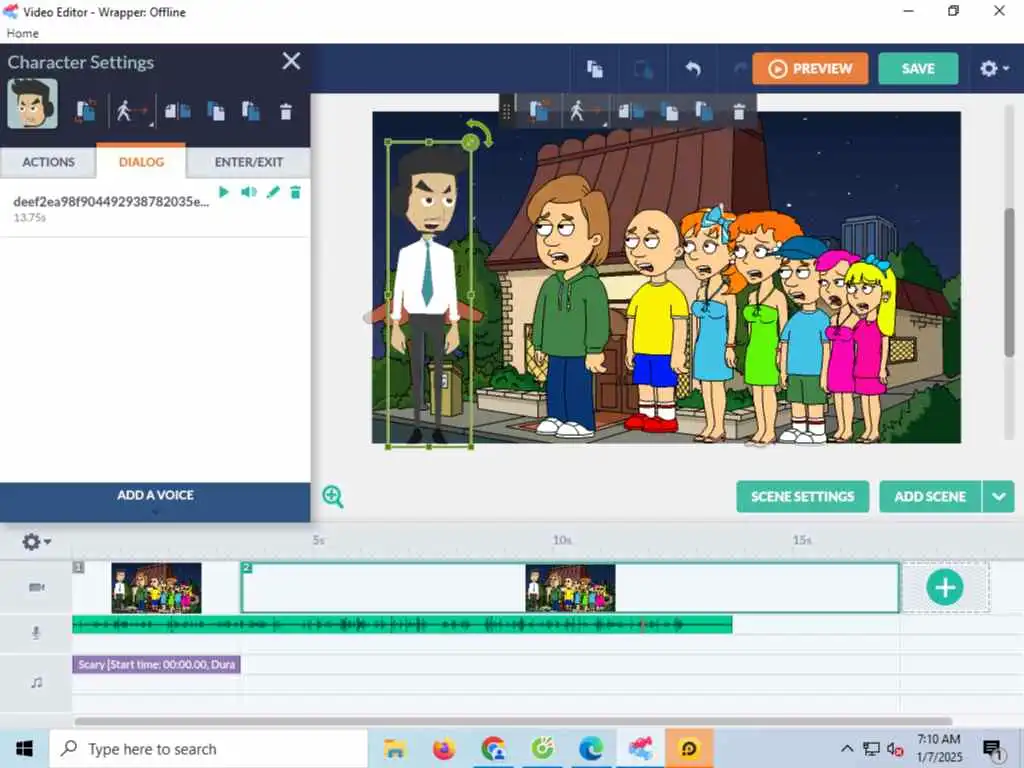The image size is (1024, 768).
Task: Delete the dialog with green trash icon
Action: point(295,192)
